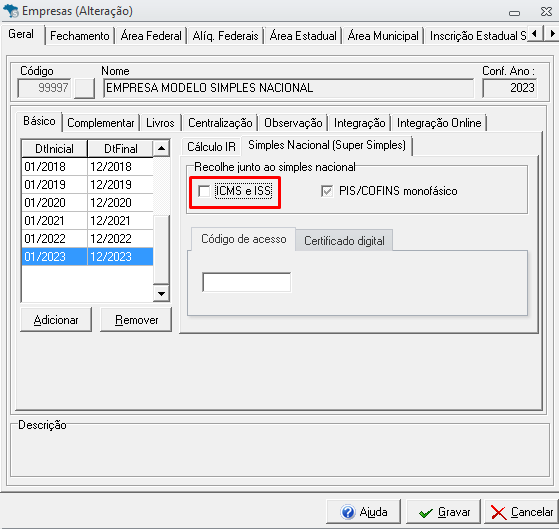The height and width of the screenshot is (530, 559).
Task: Select the Cálculo IR tab
Action: coord(211,146)
